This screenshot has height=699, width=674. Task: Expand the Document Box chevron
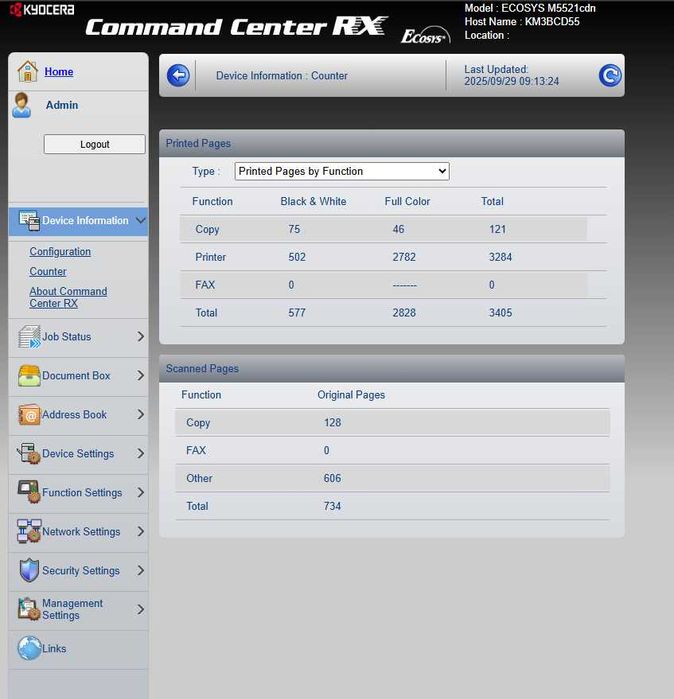[x=141, y=375]
